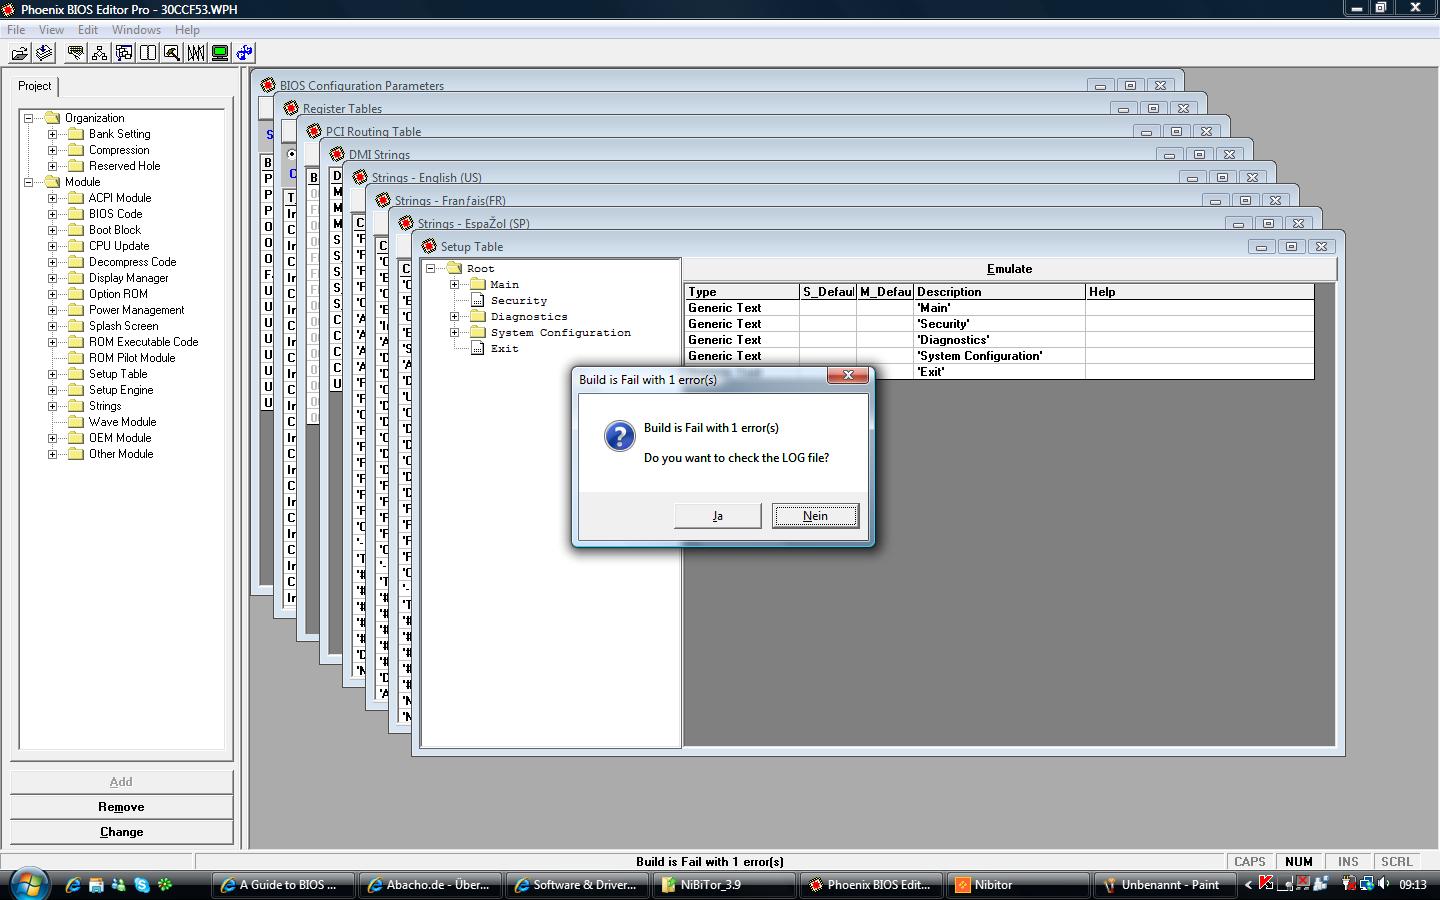Open the Edit menu
1440x900 pixels.
tap(88, 29)
